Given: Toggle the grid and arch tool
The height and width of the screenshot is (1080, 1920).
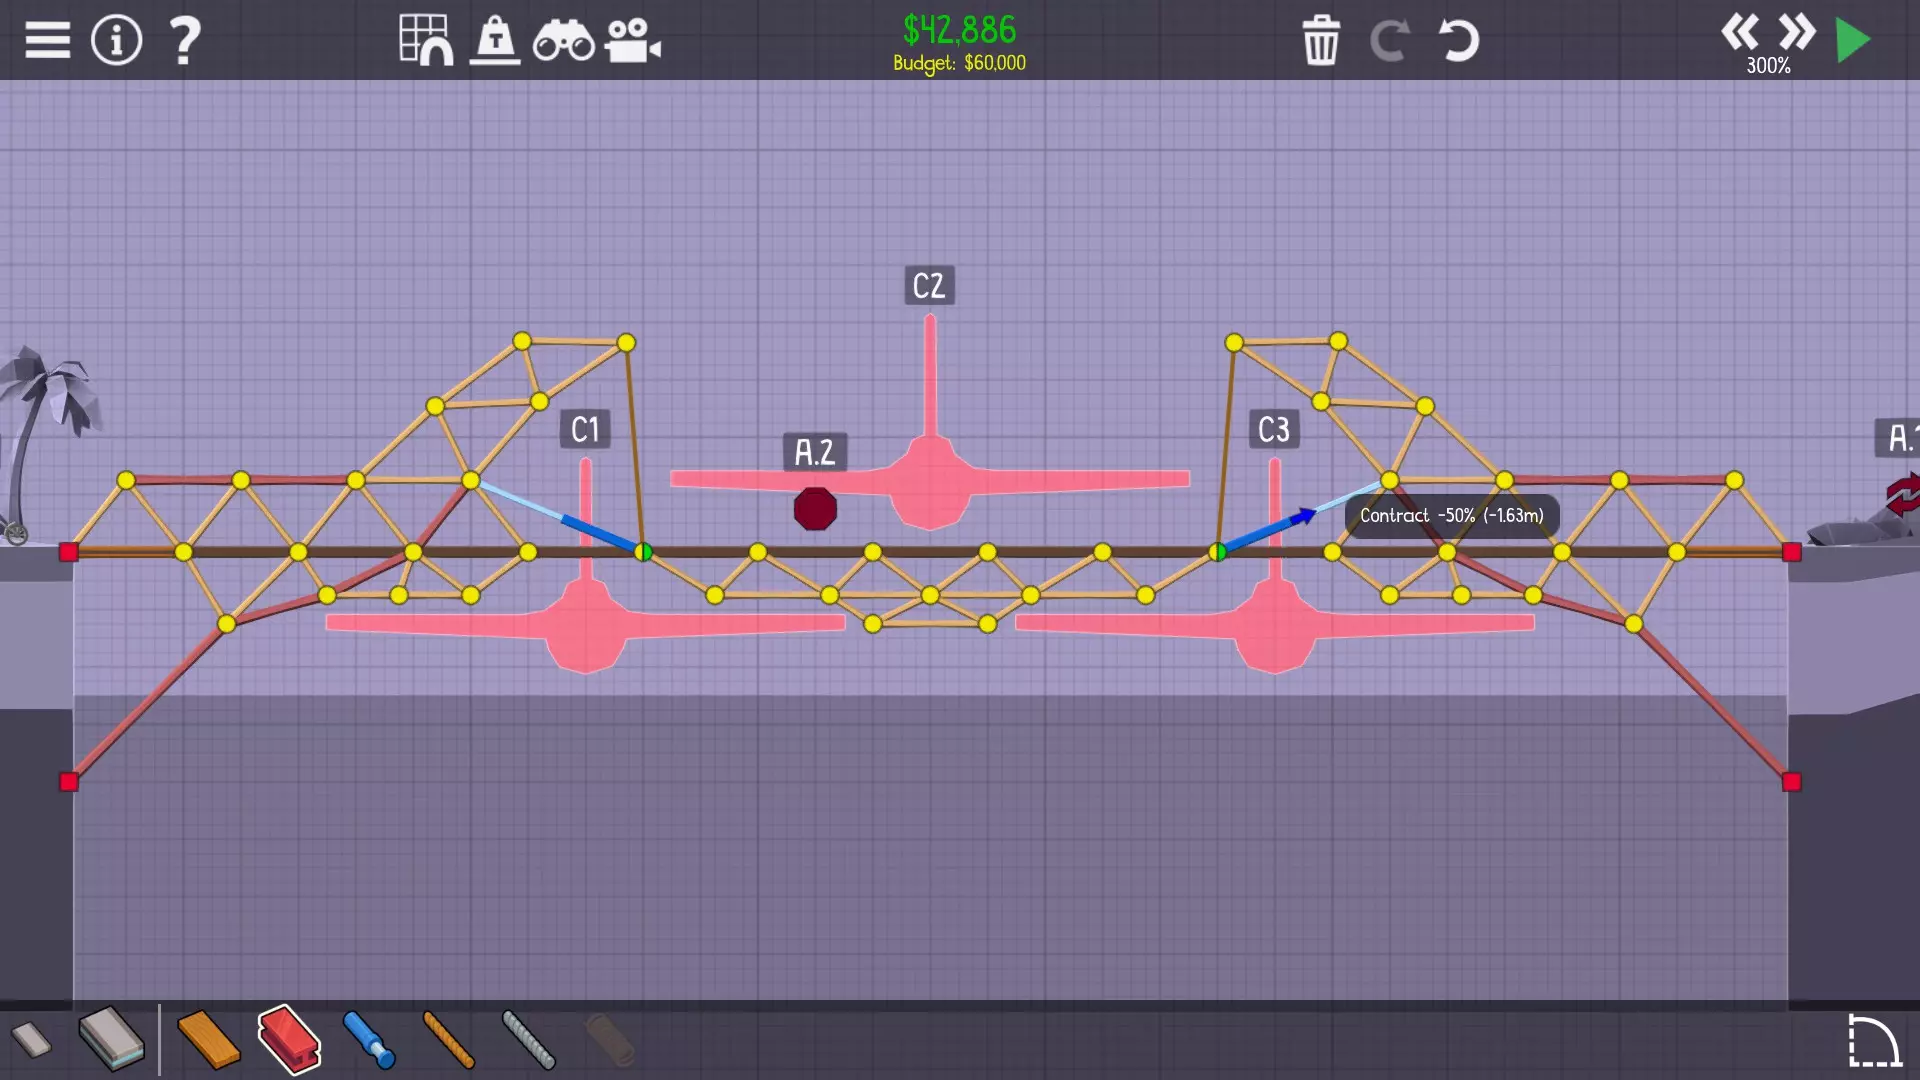Looking at the screenshot, I should (425, 40).
